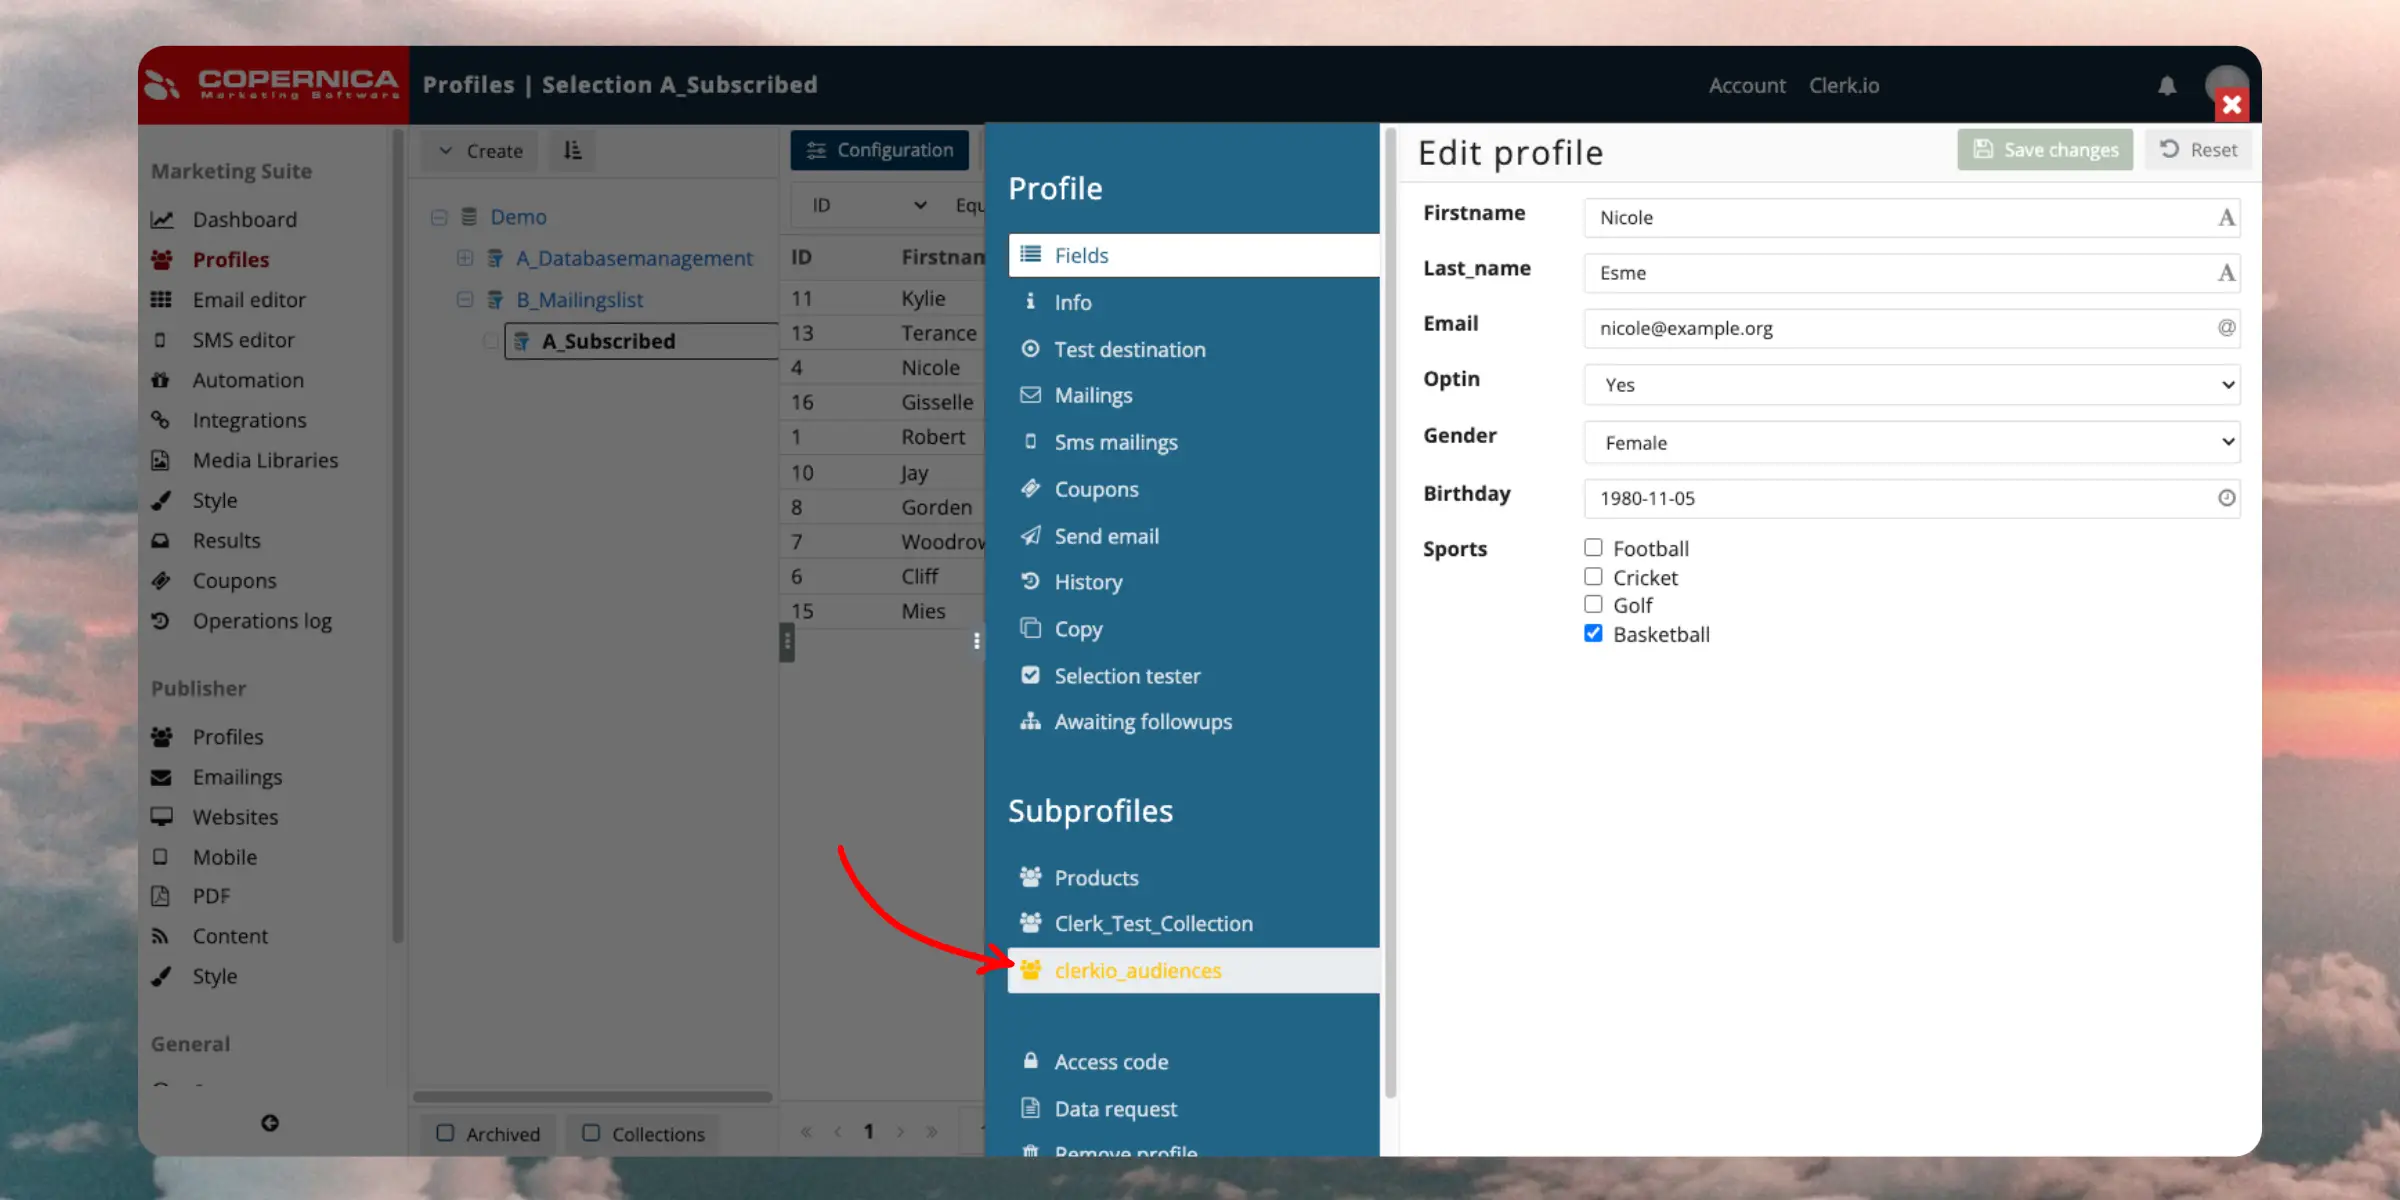Open the Gender dropdown
2400x1200 pixels.
point(1910,442)
